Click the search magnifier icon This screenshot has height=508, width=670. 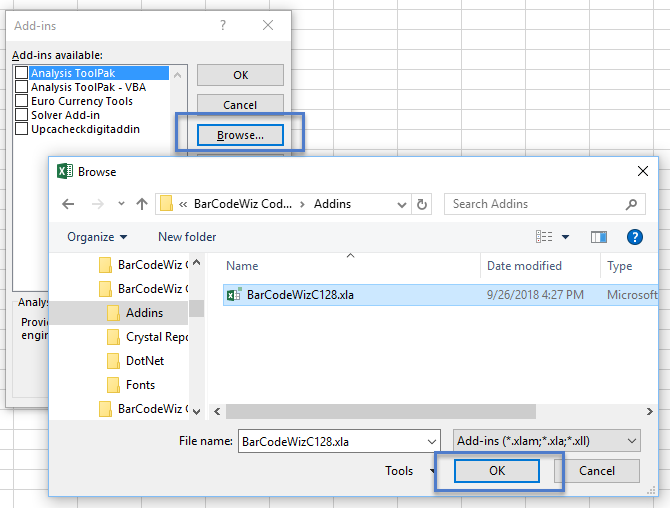(631, 204)
